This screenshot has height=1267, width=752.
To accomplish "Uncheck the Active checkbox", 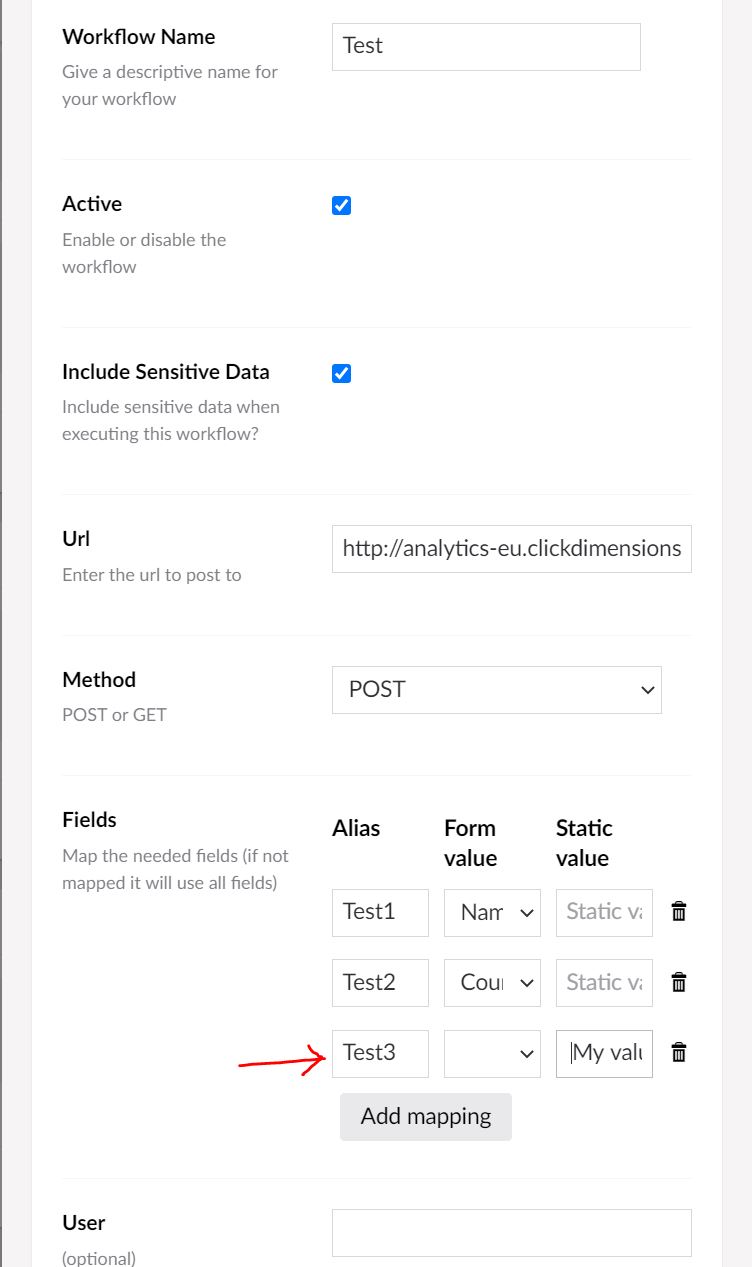I will coord(341,206).
